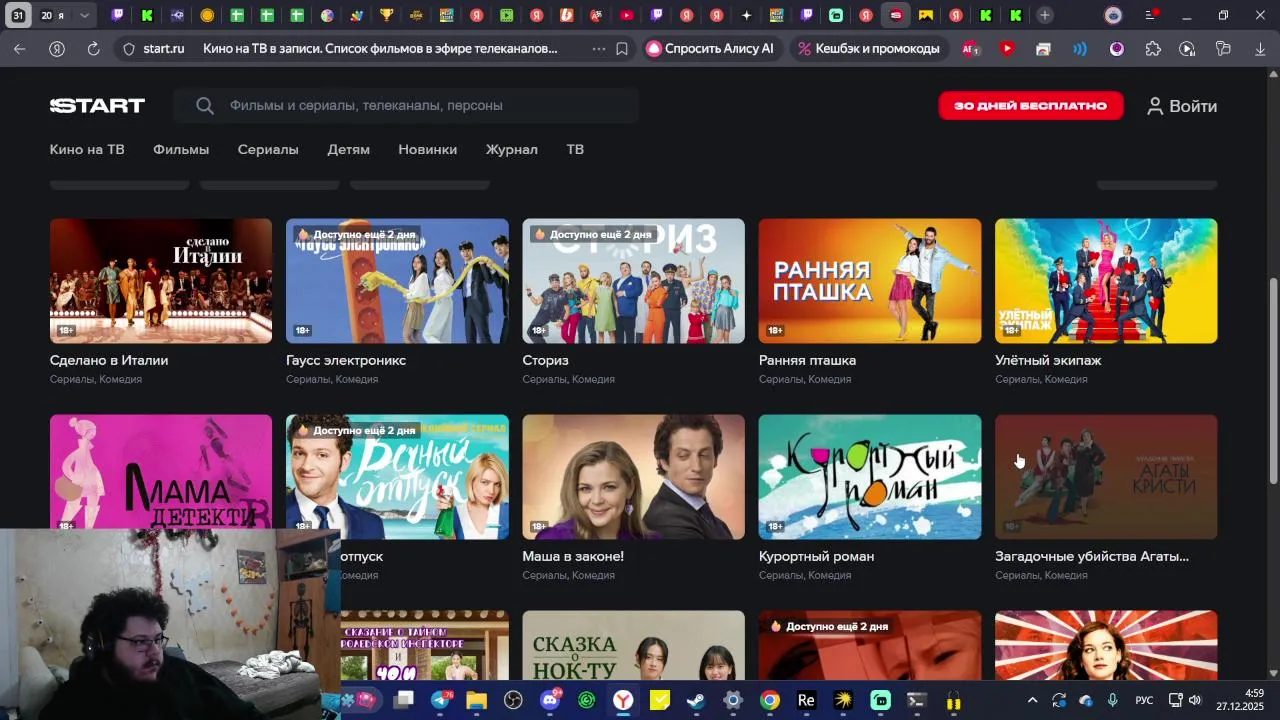Open Discord from the taskbar

pyautogui.click(x=549, y=700)
